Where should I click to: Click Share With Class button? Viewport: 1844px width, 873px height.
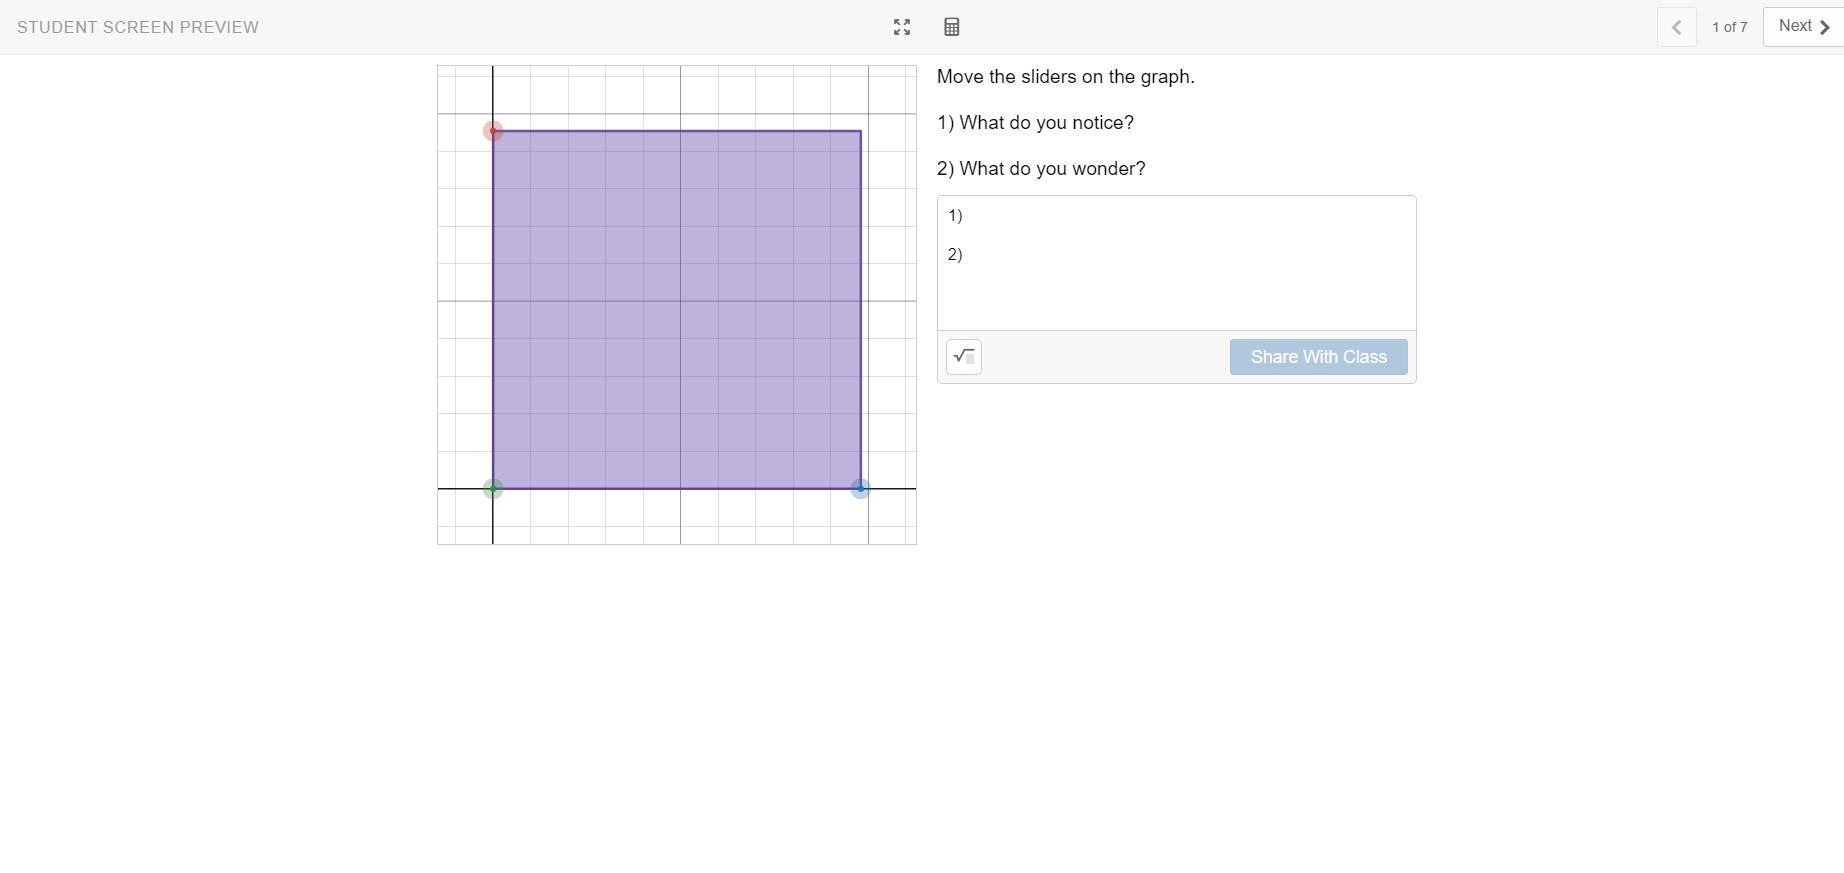click(1319, 357)
